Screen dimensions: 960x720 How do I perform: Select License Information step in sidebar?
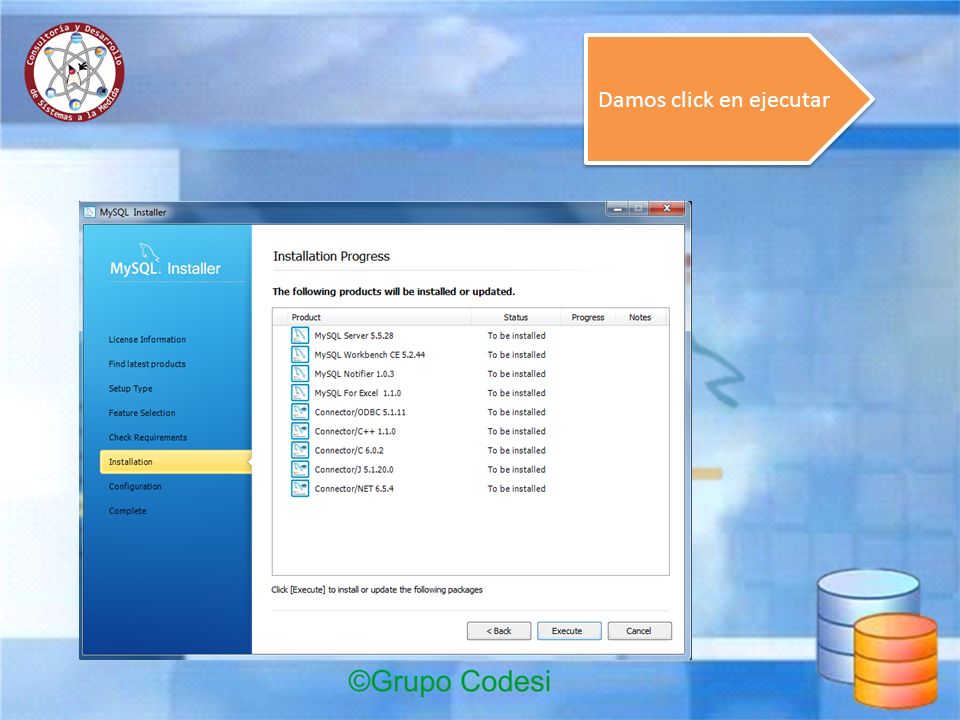click(148, 339)
